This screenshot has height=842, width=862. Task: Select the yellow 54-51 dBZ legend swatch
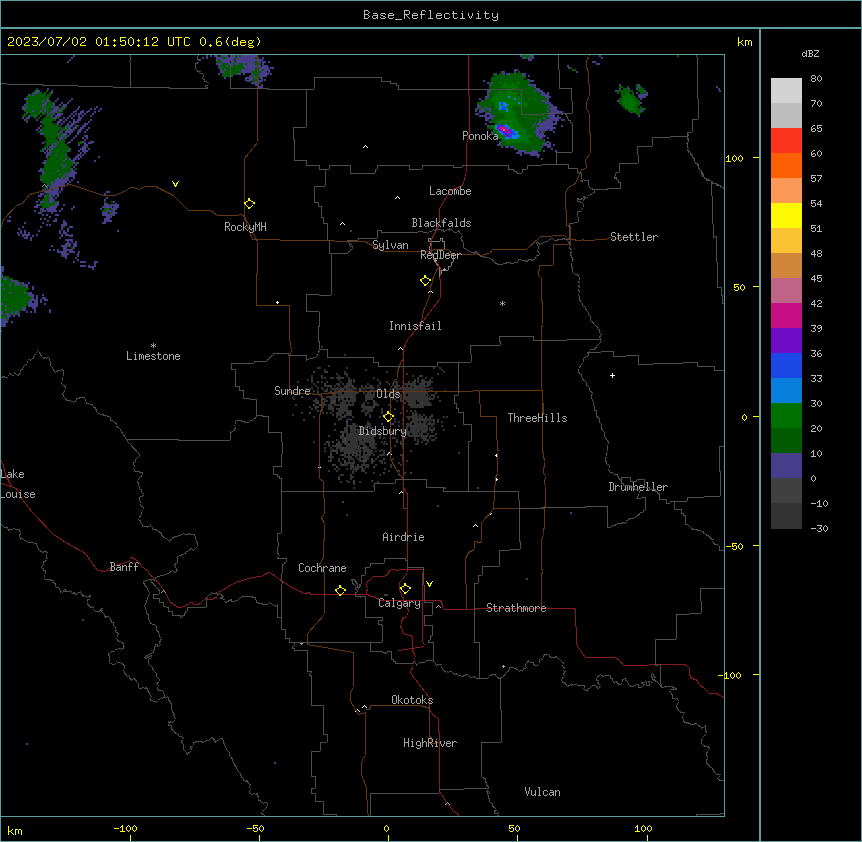pos(786,216)
